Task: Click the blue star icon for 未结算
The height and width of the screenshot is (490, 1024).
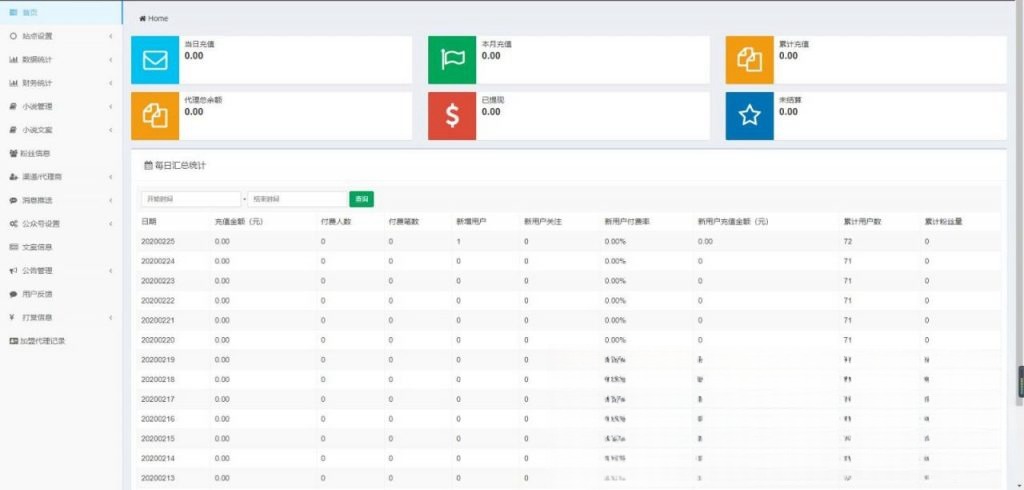Action: pyautogui.click(x=749, y=116)
